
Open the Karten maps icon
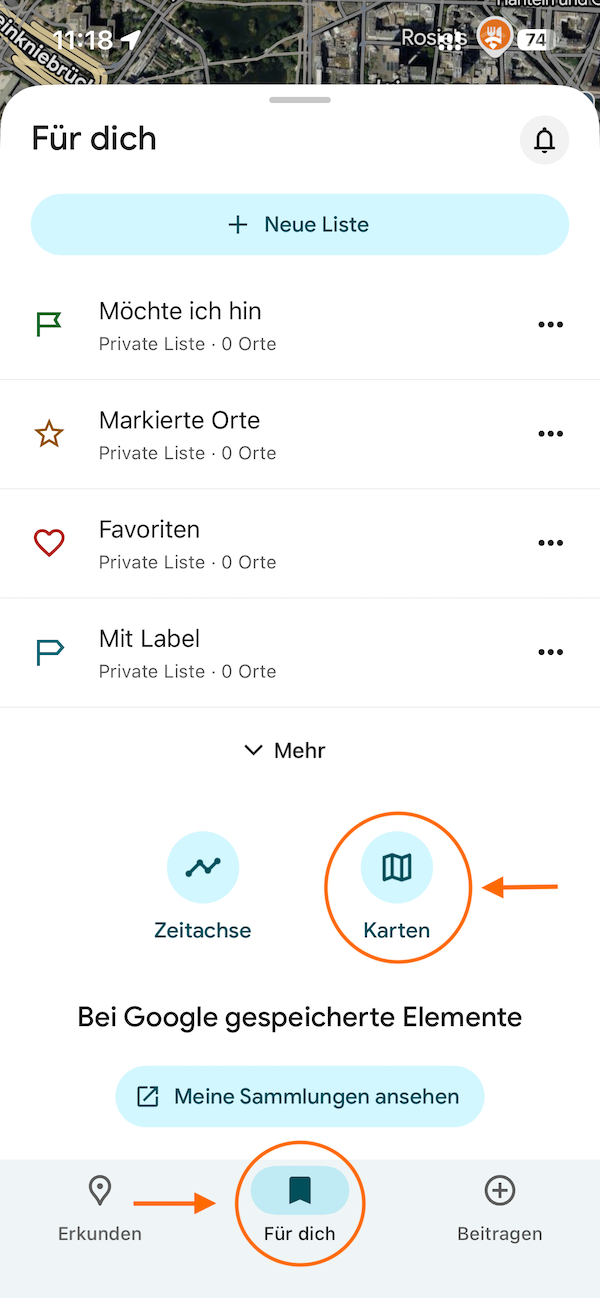[397, 868]
